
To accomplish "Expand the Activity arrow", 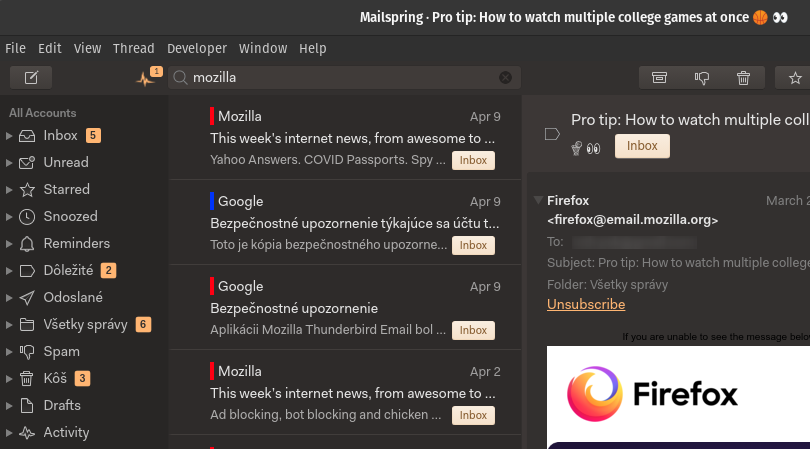I will [9, 432].
